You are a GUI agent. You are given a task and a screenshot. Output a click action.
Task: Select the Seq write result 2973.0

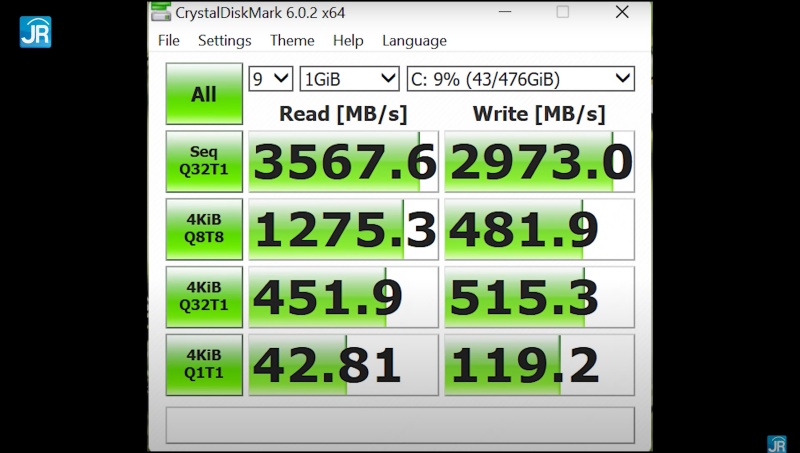pos(539,161)
